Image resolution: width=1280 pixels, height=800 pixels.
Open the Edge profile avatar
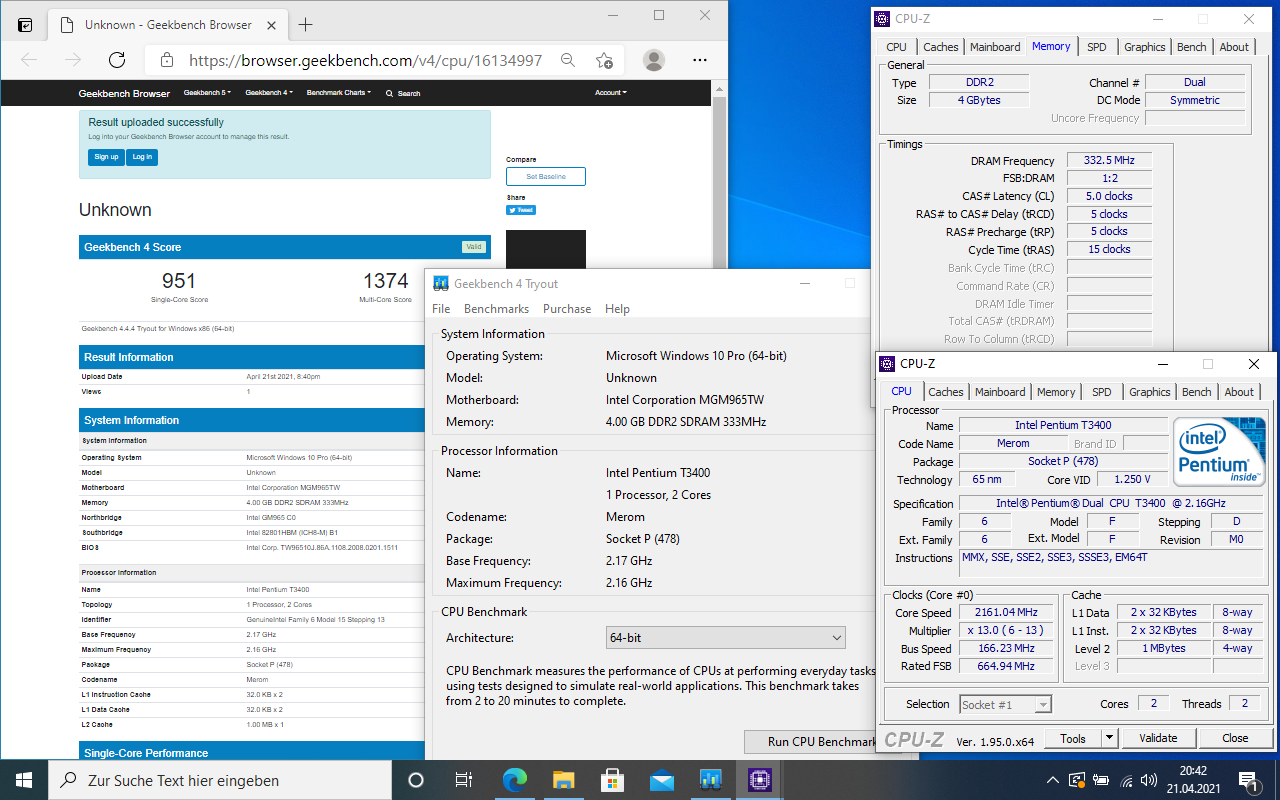coord(654,60)
